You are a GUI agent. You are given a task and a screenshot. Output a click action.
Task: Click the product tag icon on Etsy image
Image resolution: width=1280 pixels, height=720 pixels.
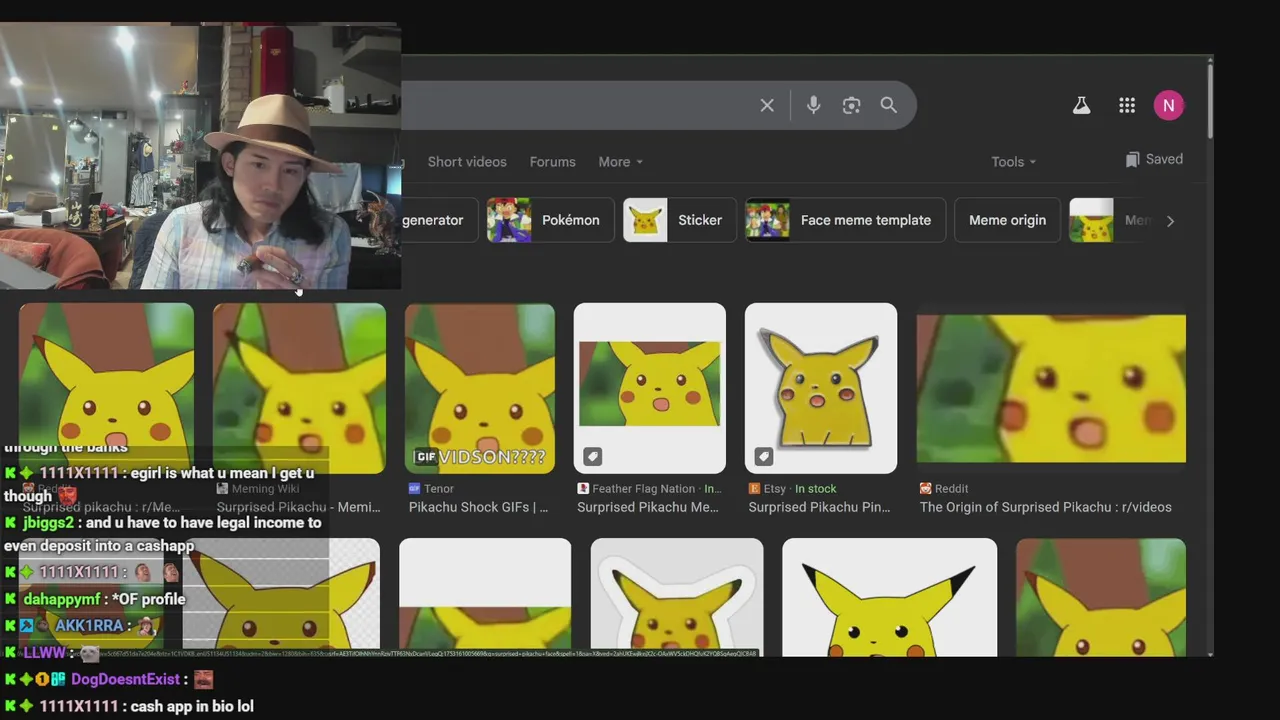click(763, 457)
